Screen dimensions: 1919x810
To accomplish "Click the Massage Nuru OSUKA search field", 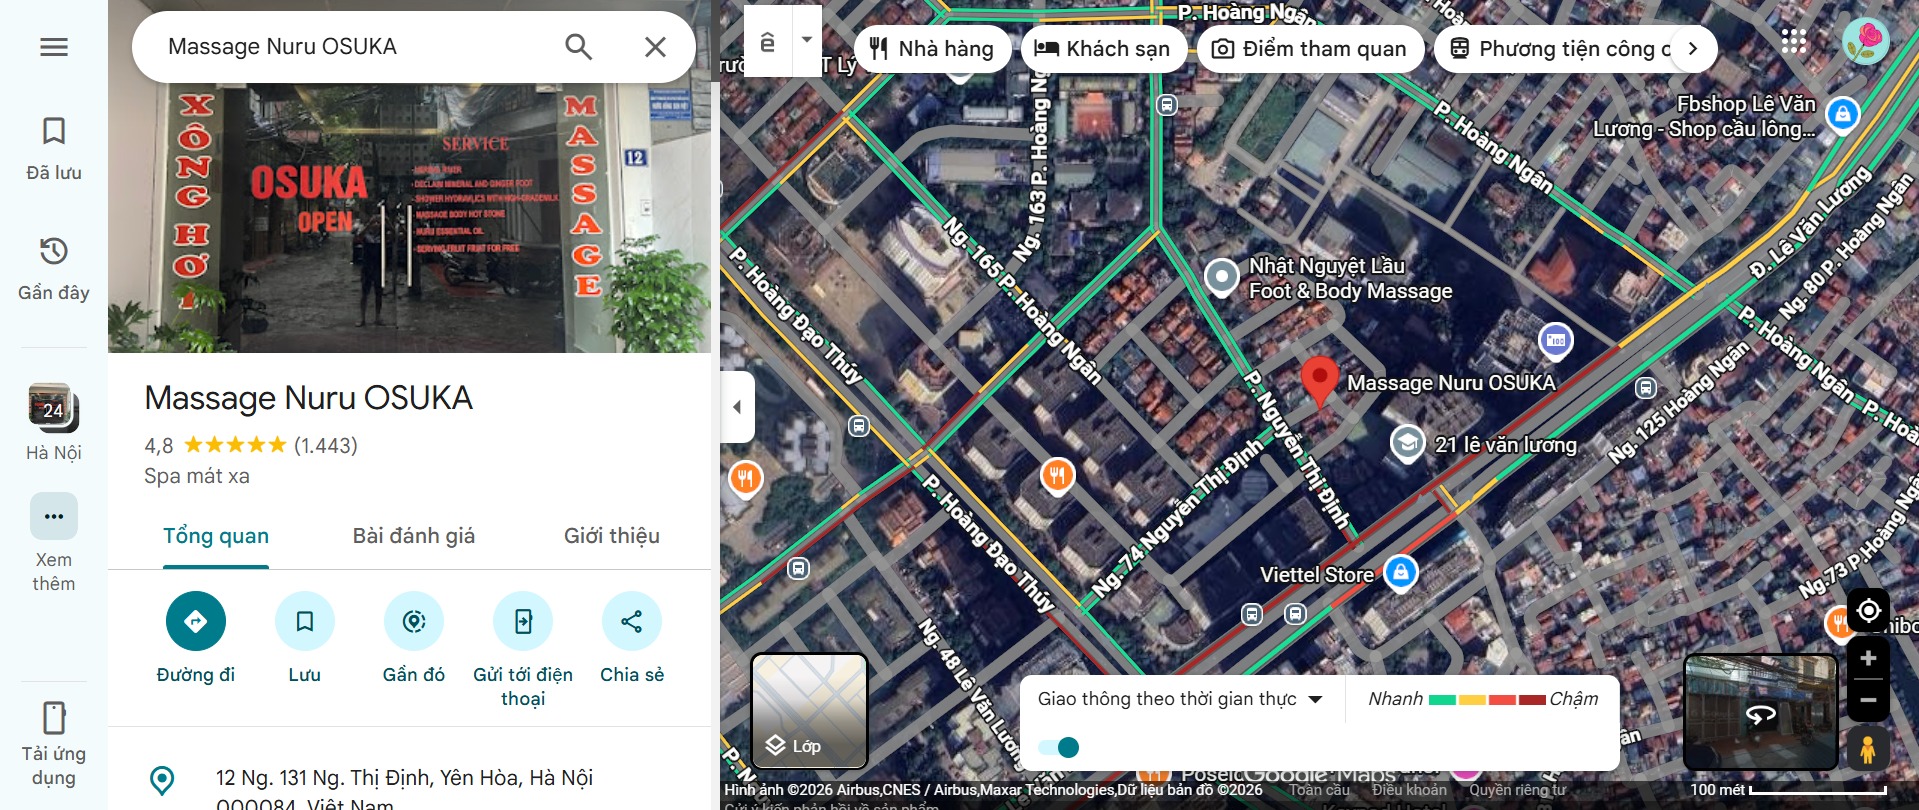I will 350,47.
